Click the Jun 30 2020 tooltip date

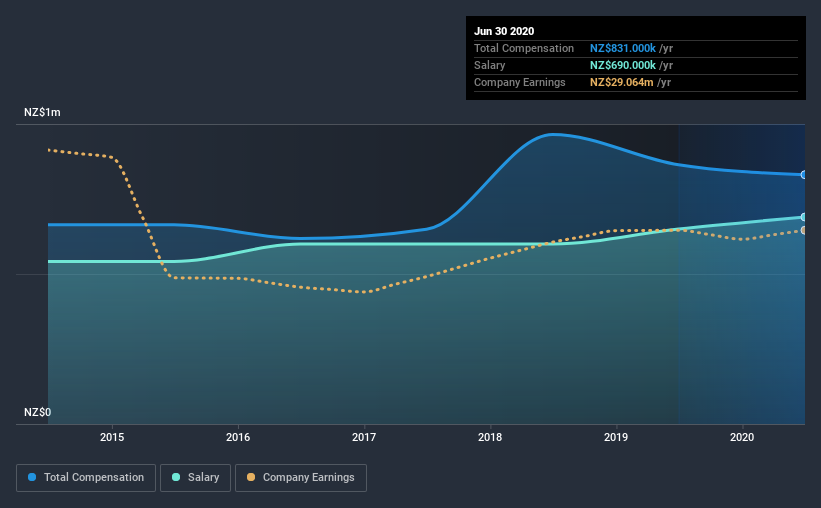504,31
